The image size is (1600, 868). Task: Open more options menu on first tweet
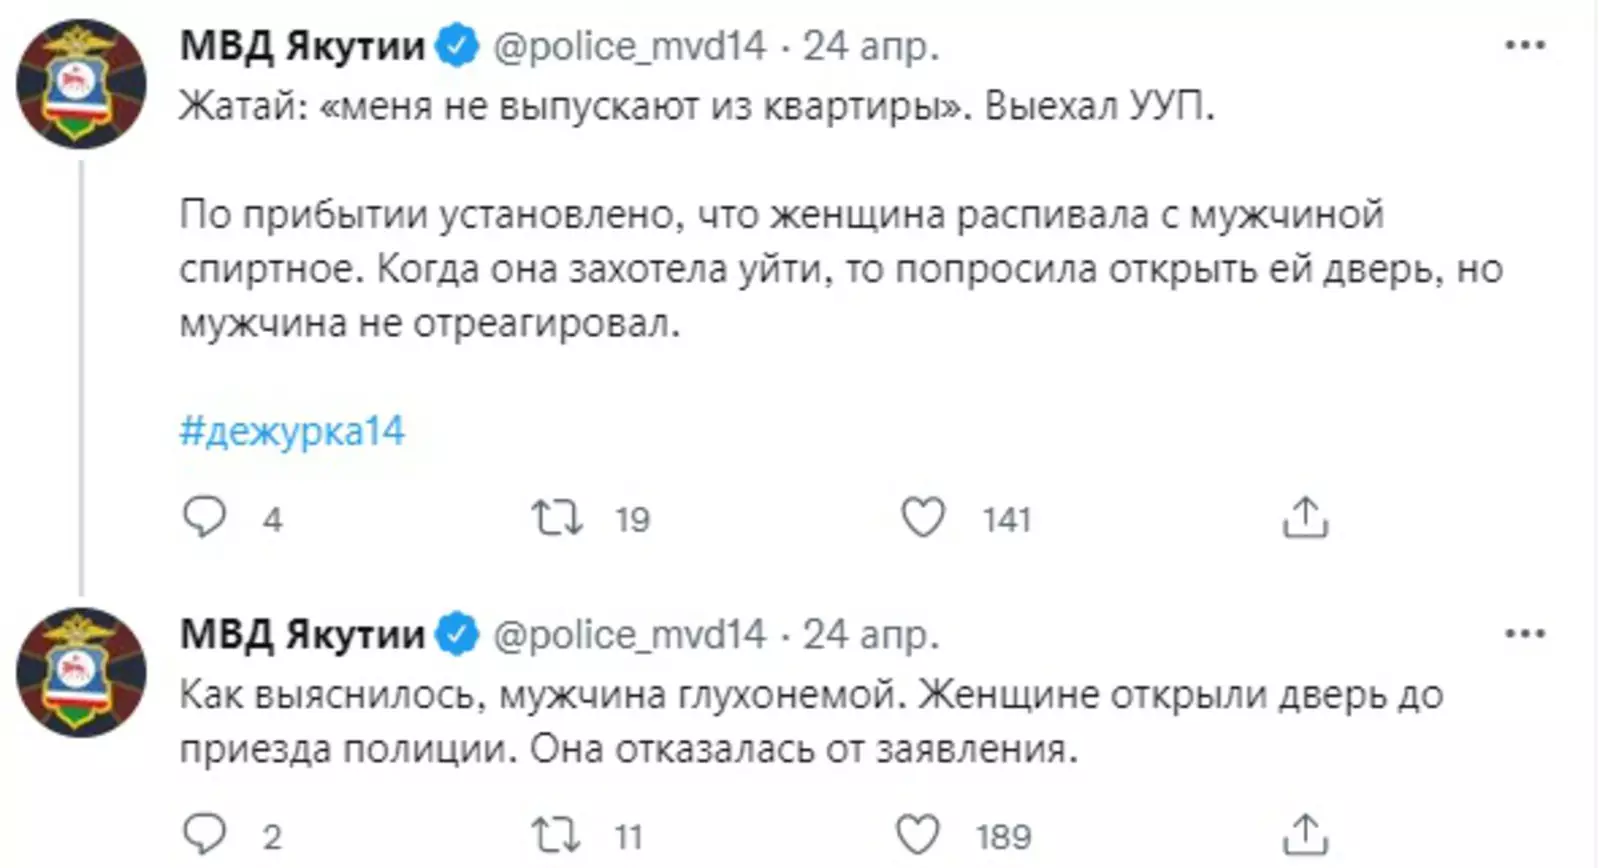coord(1525,45)
